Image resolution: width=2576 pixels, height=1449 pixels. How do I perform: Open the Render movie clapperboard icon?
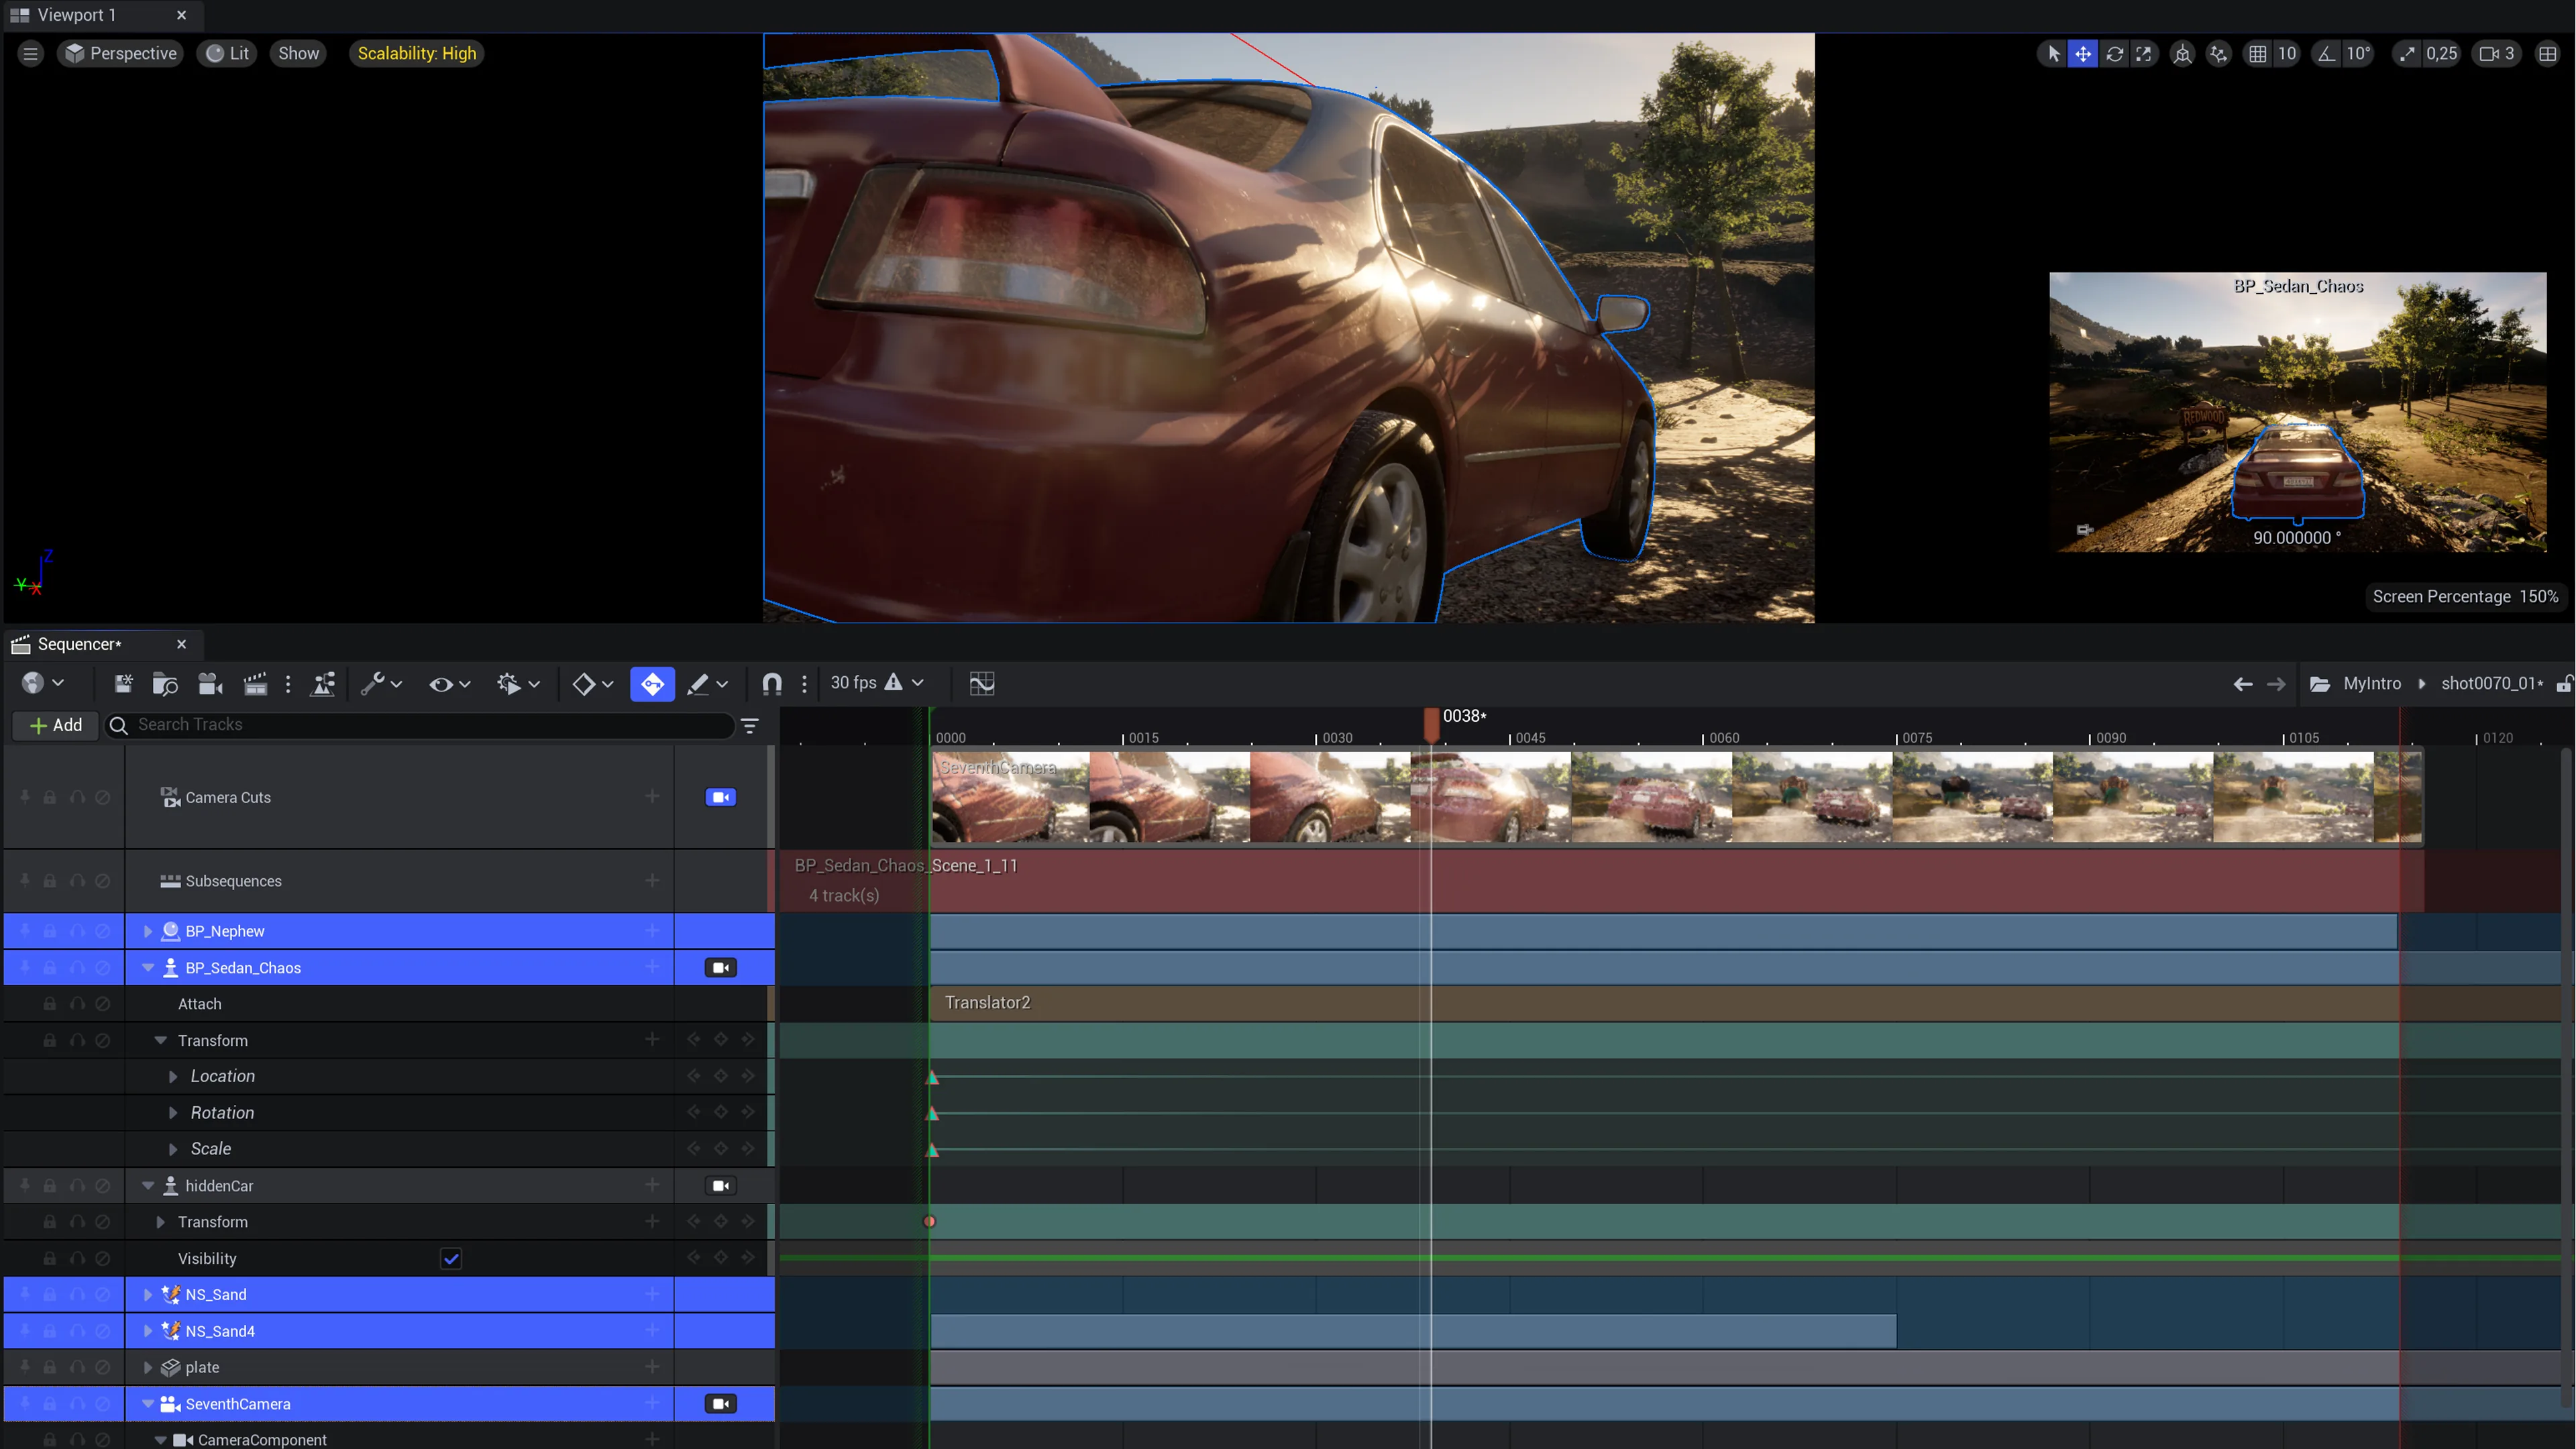pos(255,684)
